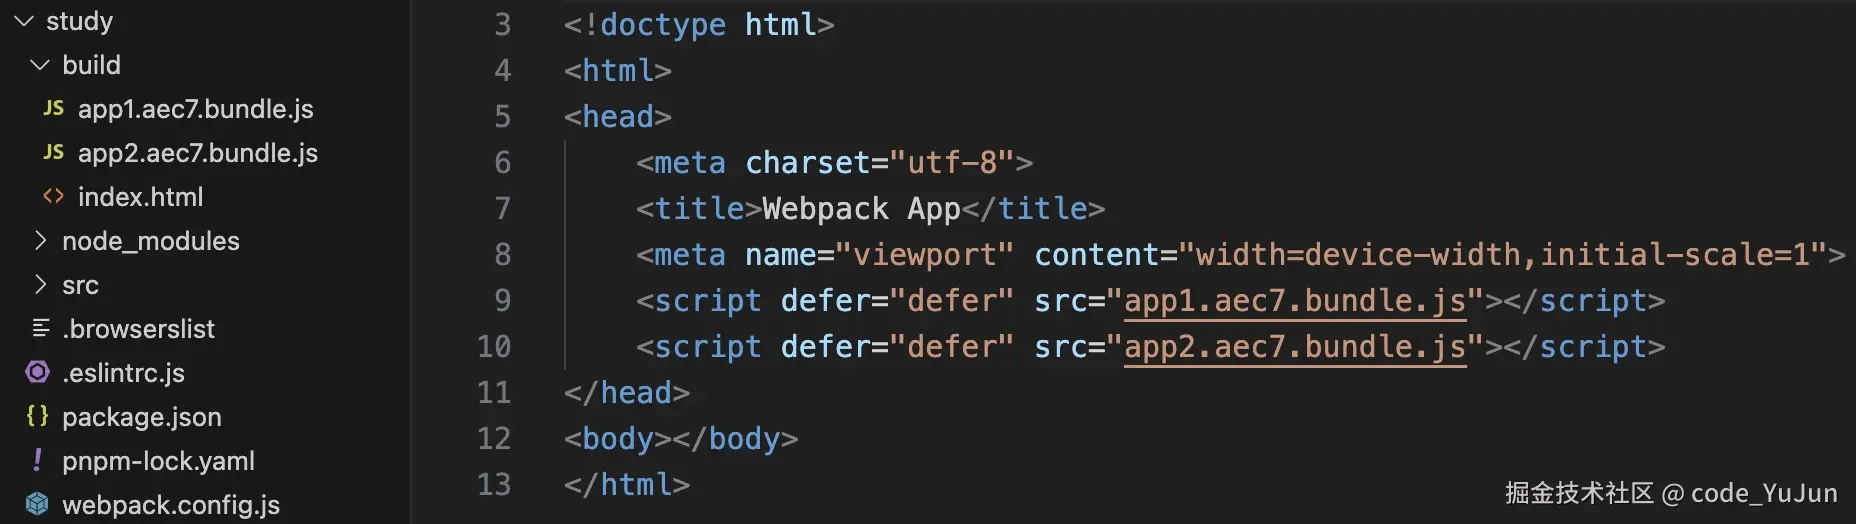1856x524 pixels.
Task: Click the ESLint icon beside .eslintrc.js
Action: tap(38, 372)
